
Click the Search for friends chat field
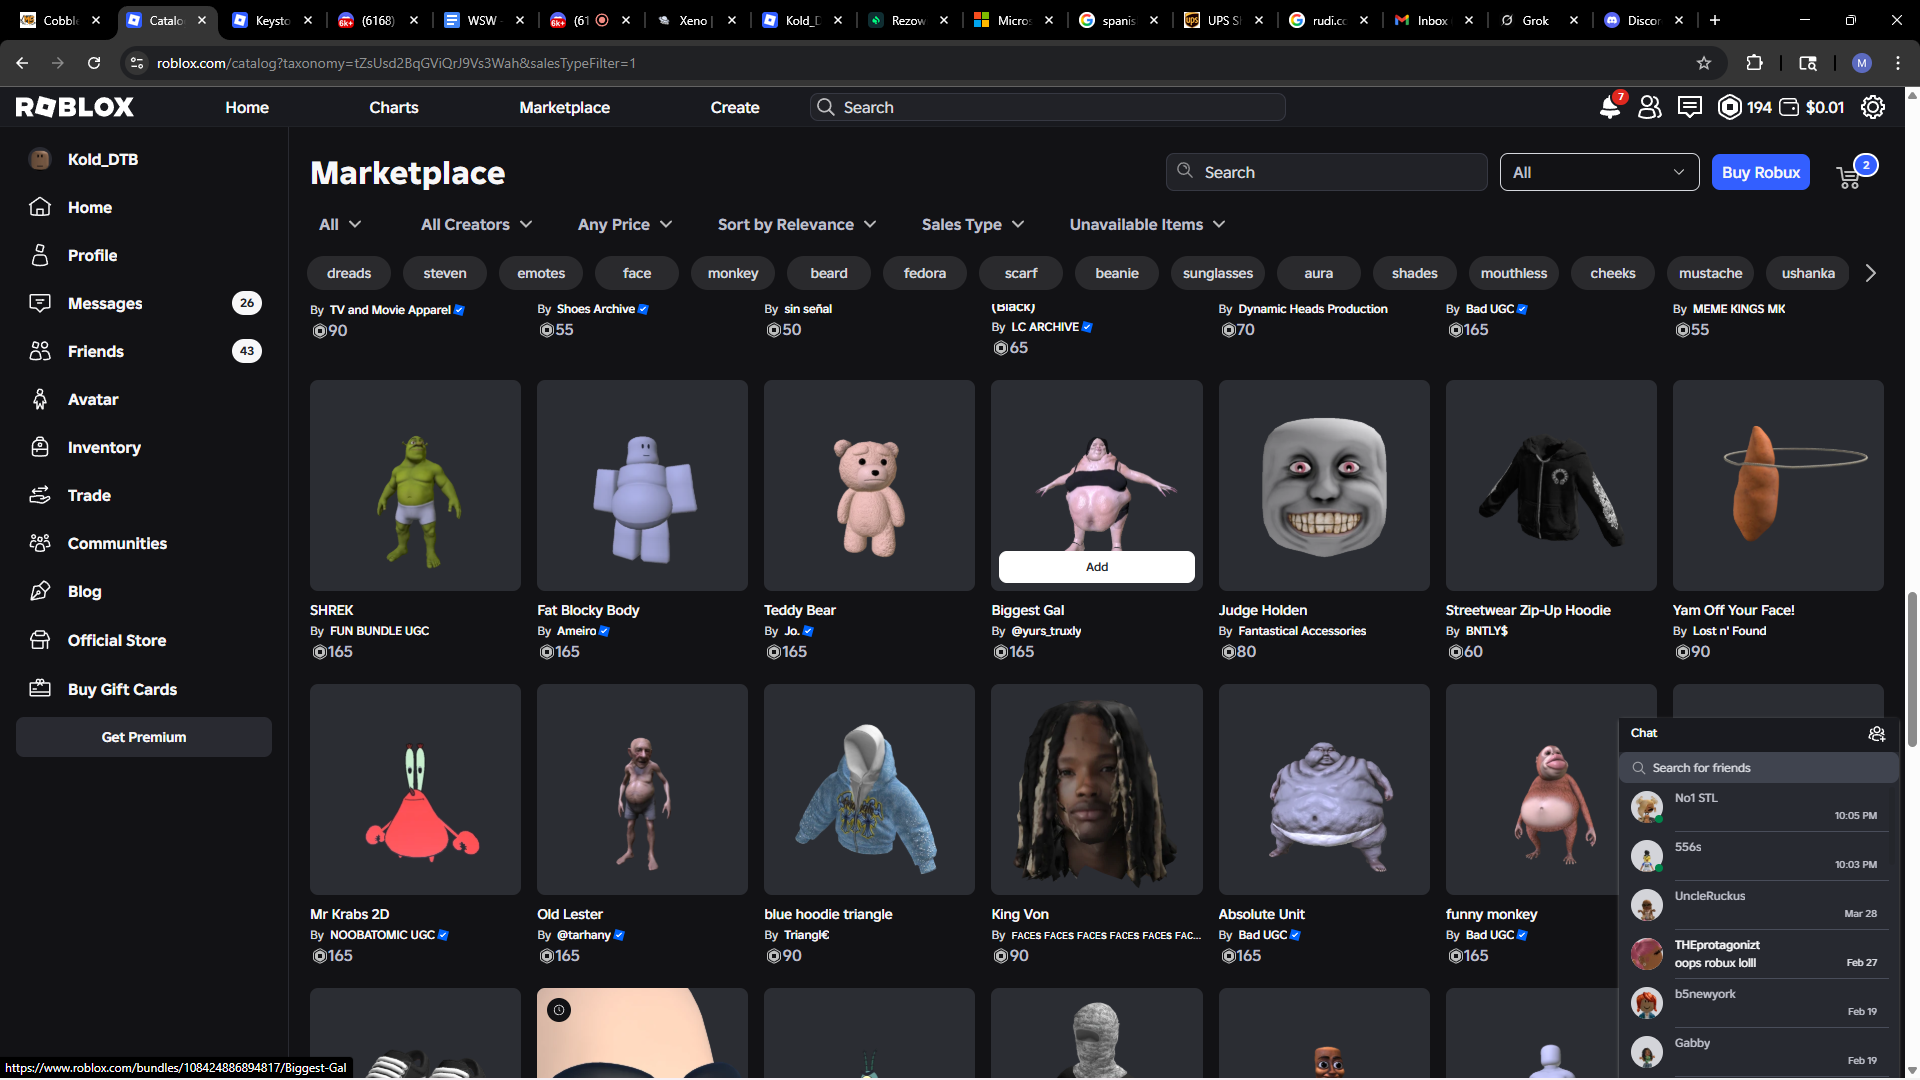(x=1758, y=768)
